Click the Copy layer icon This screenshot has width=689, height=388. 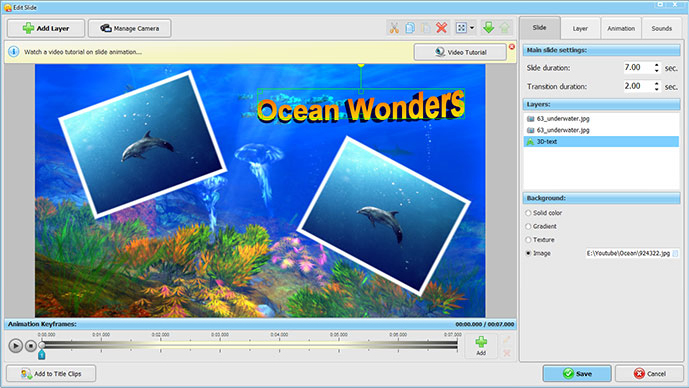click(x=410, y=28)
